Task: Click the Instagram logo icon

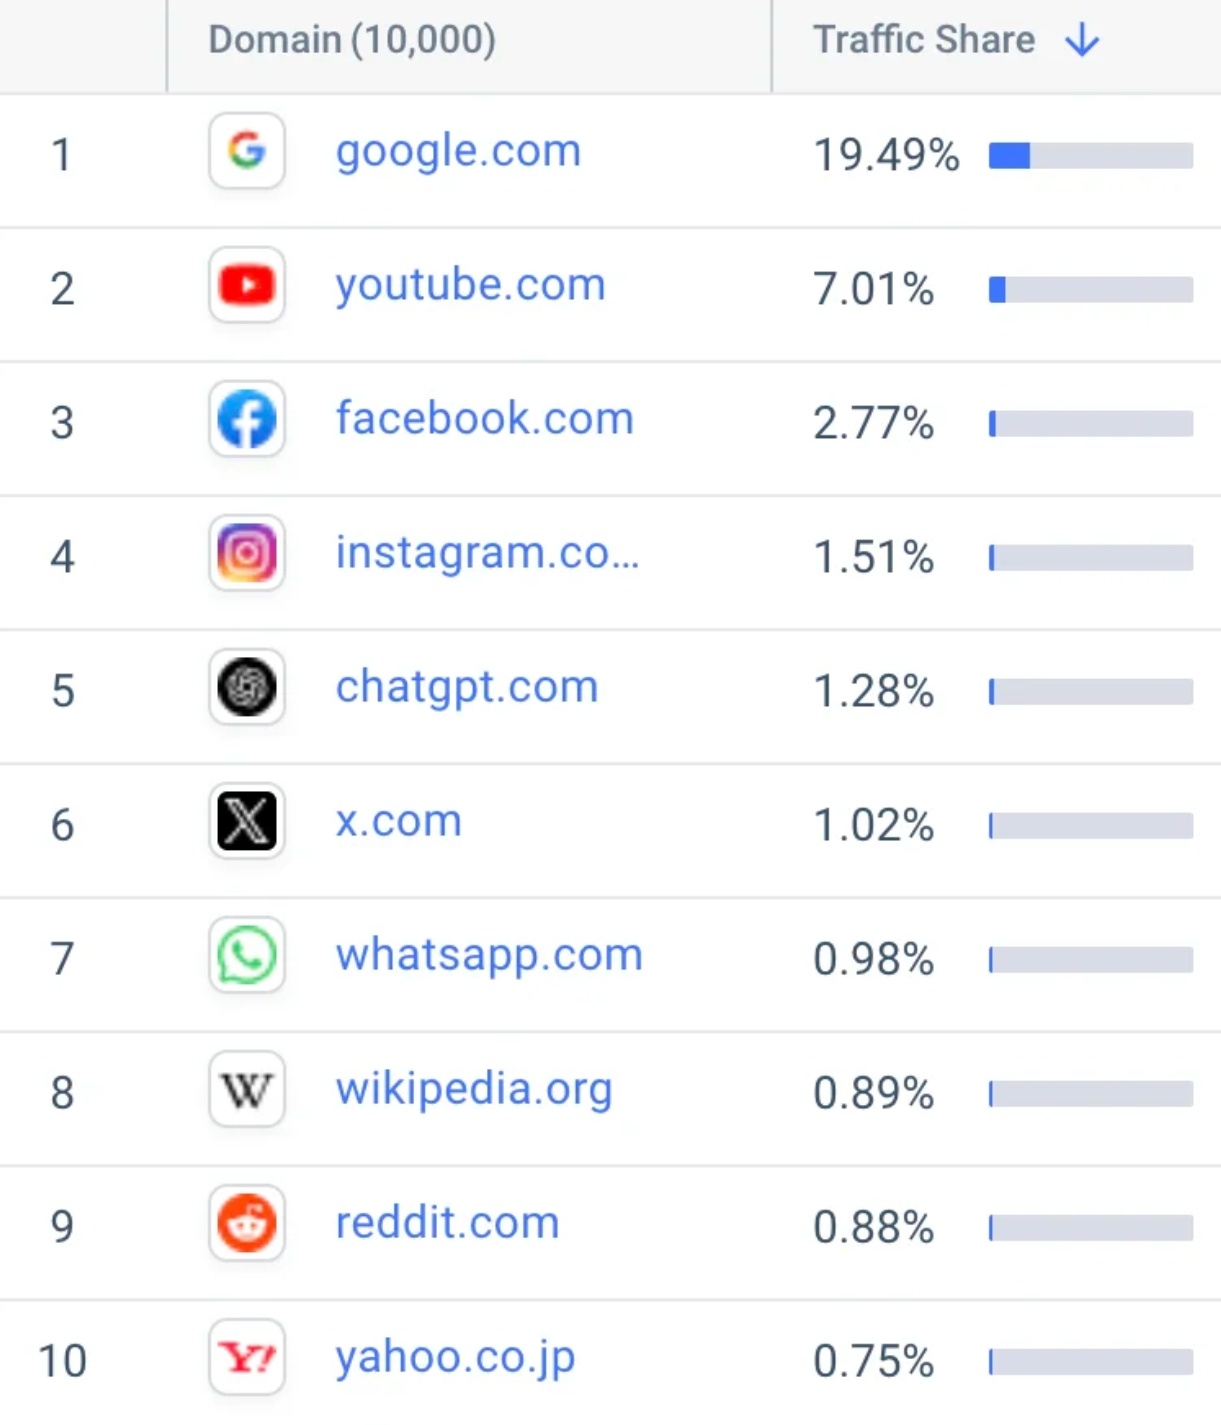Action: coord(247,553)
